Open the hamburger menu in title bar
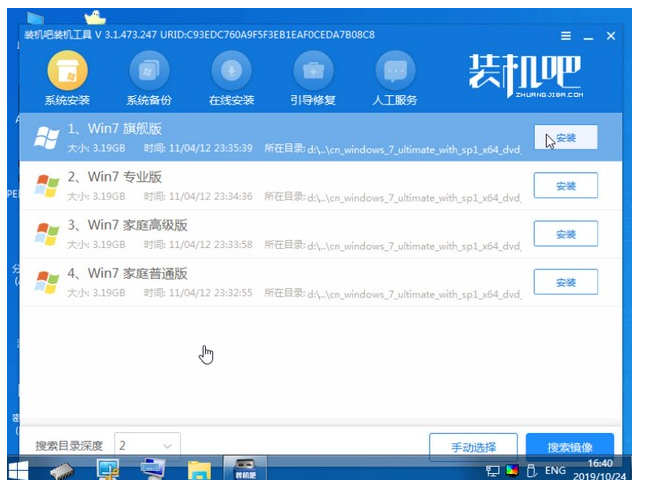 565,35
